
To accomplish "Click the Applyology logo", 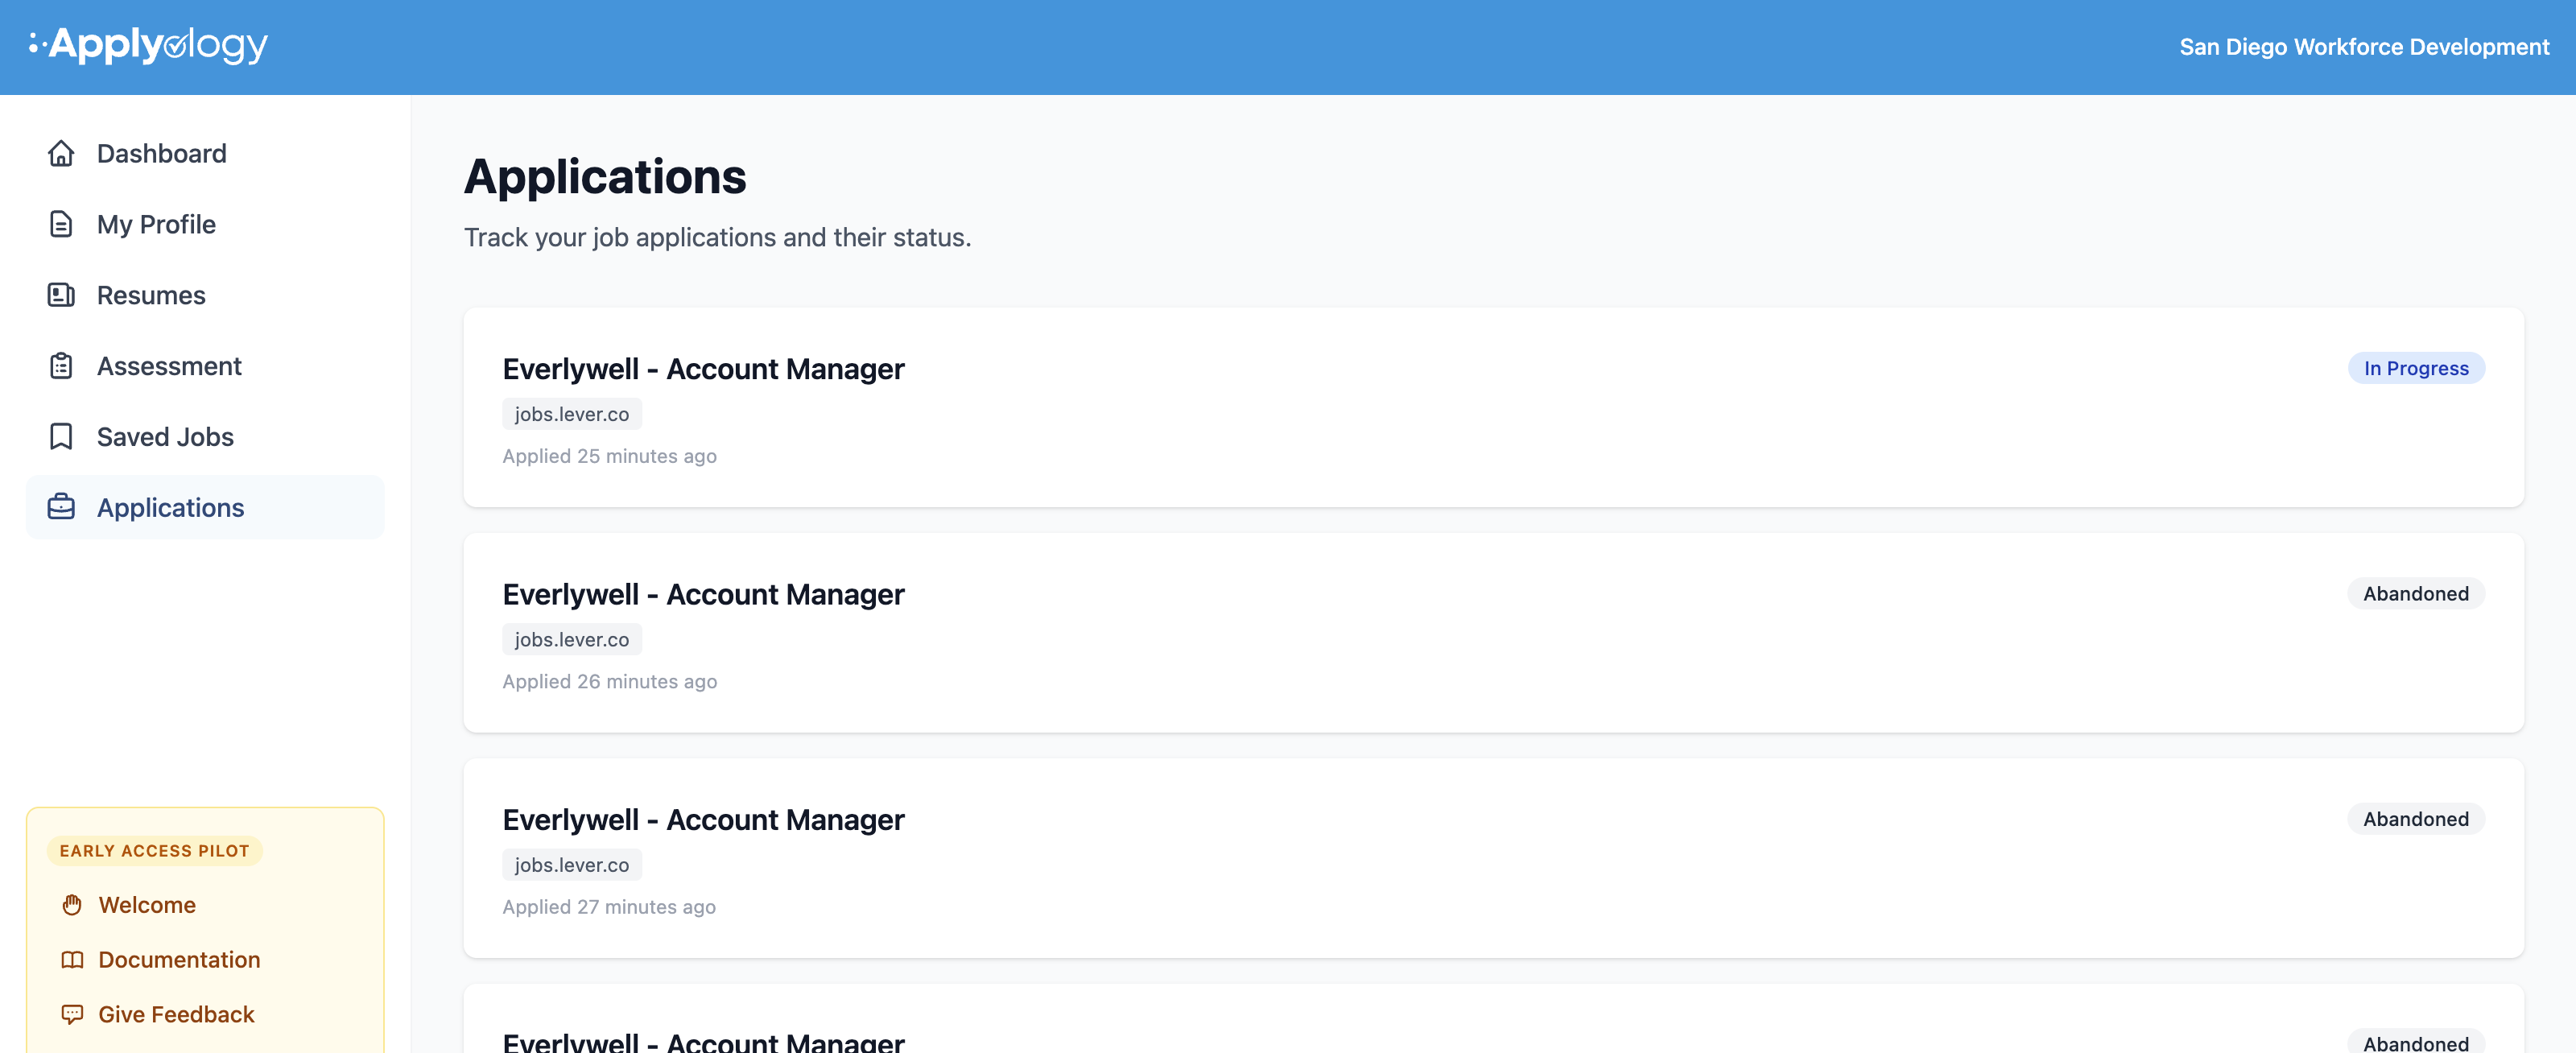I will click(x=148, y=45).
